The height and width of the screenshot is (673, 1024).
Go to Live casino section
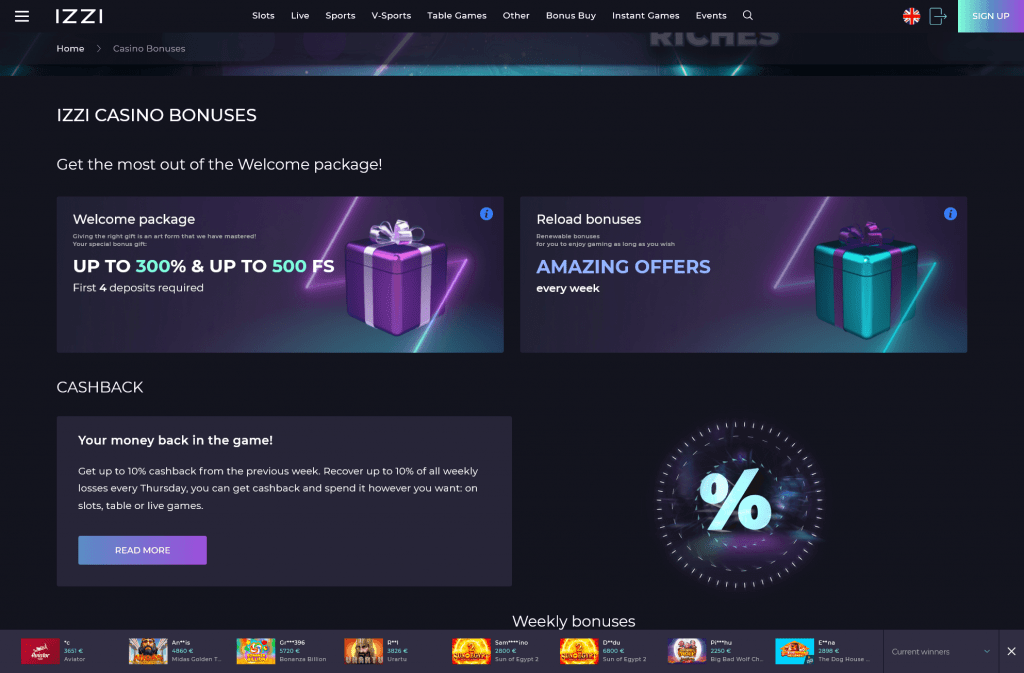pos(300,16)
